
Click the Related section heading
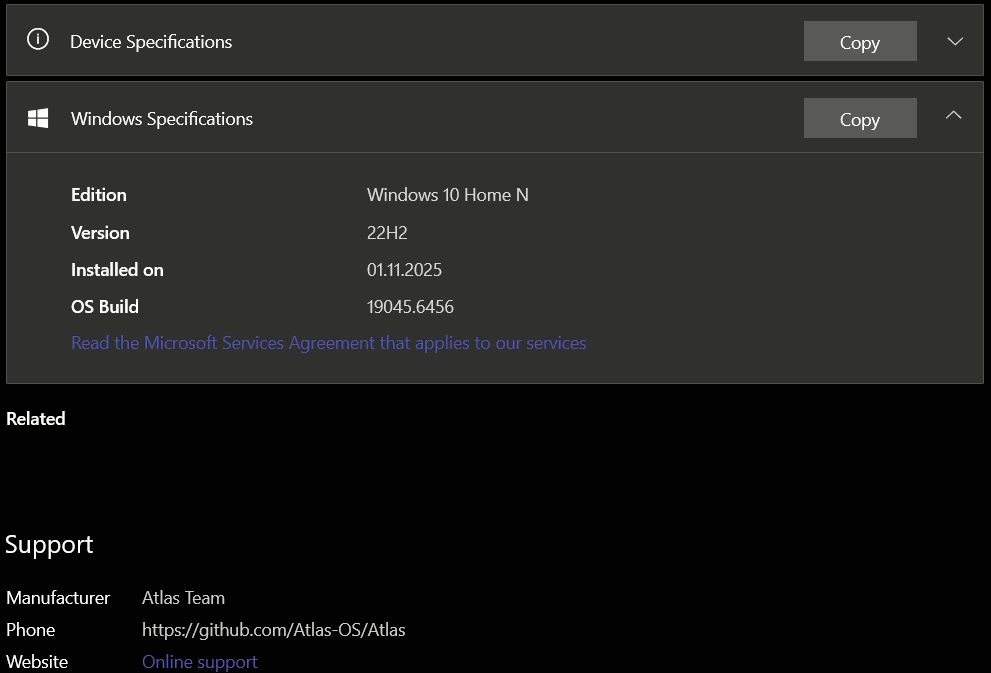(36, 419)
